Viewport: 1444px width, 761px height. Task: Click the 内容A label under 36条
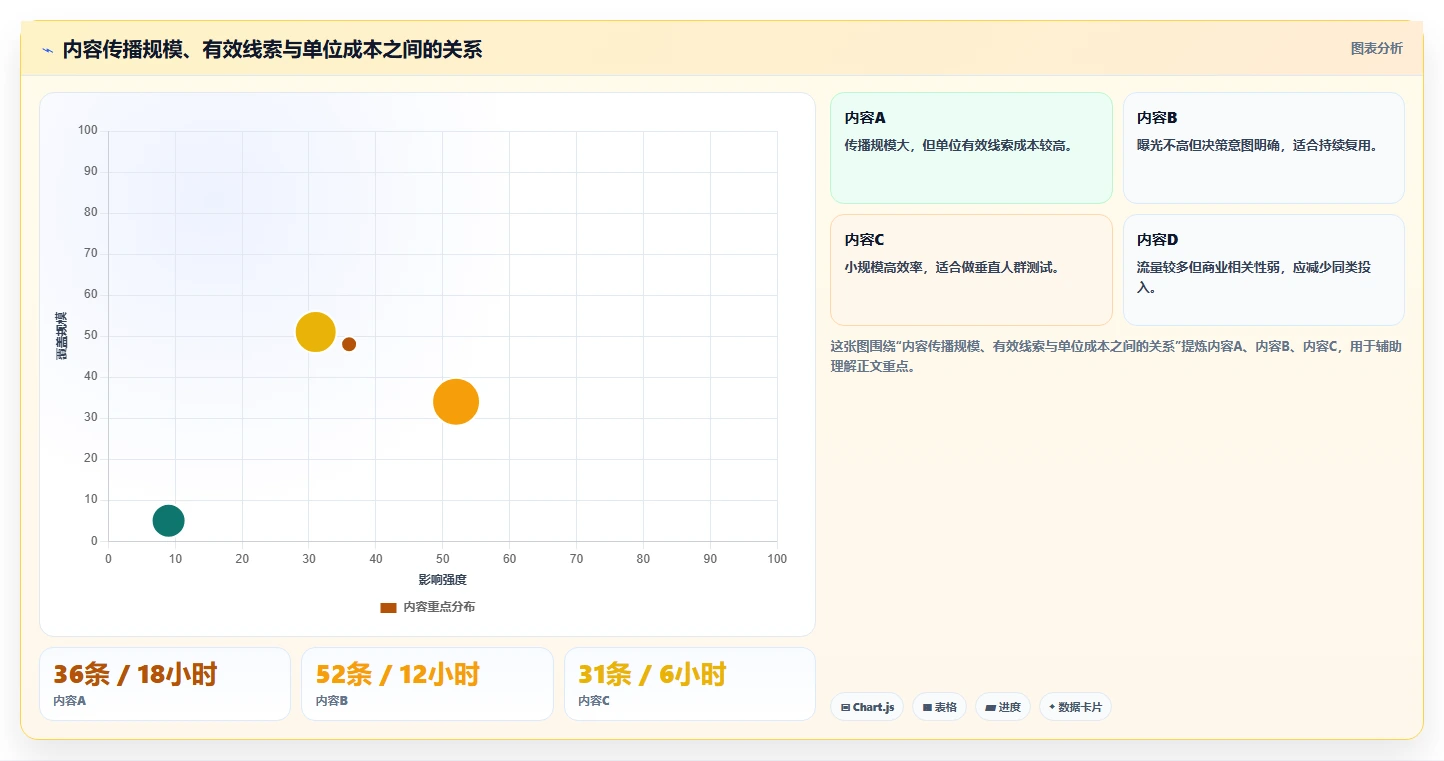(x=69, y=701)
